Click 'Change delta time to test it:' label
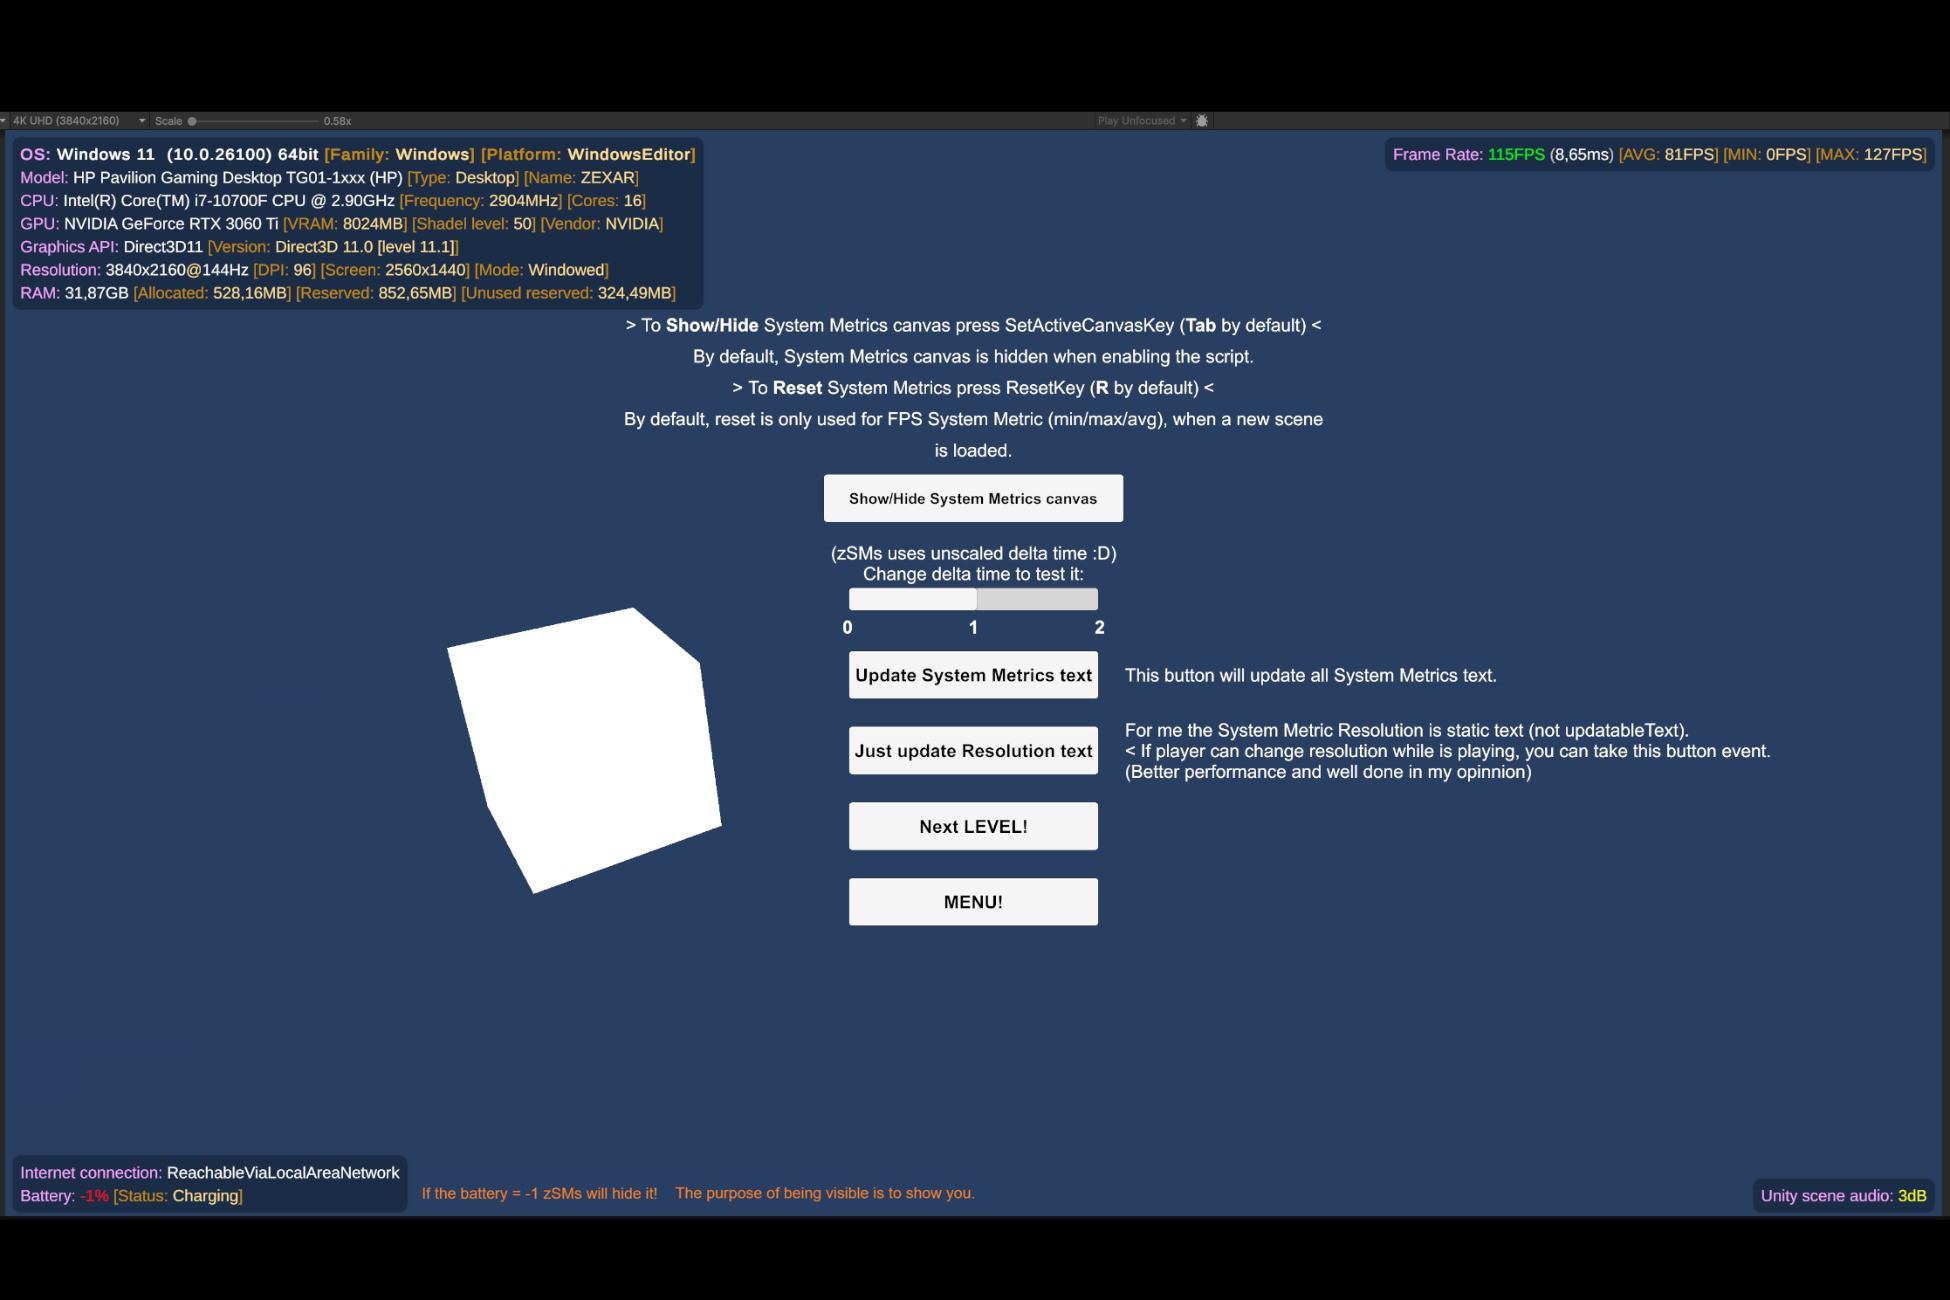1950x1300 pixels. pyautogui.click(x=973, y=575)
